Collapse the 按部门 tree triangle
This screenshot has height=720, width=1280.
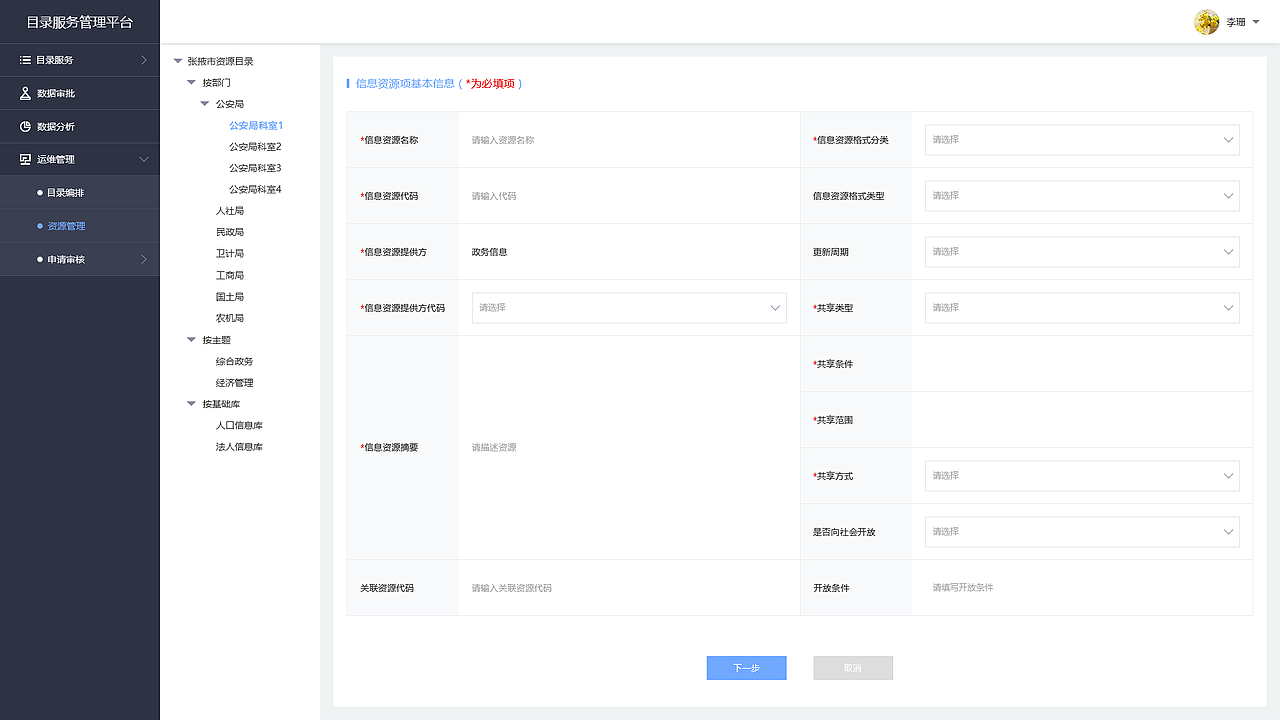point(192,82)
